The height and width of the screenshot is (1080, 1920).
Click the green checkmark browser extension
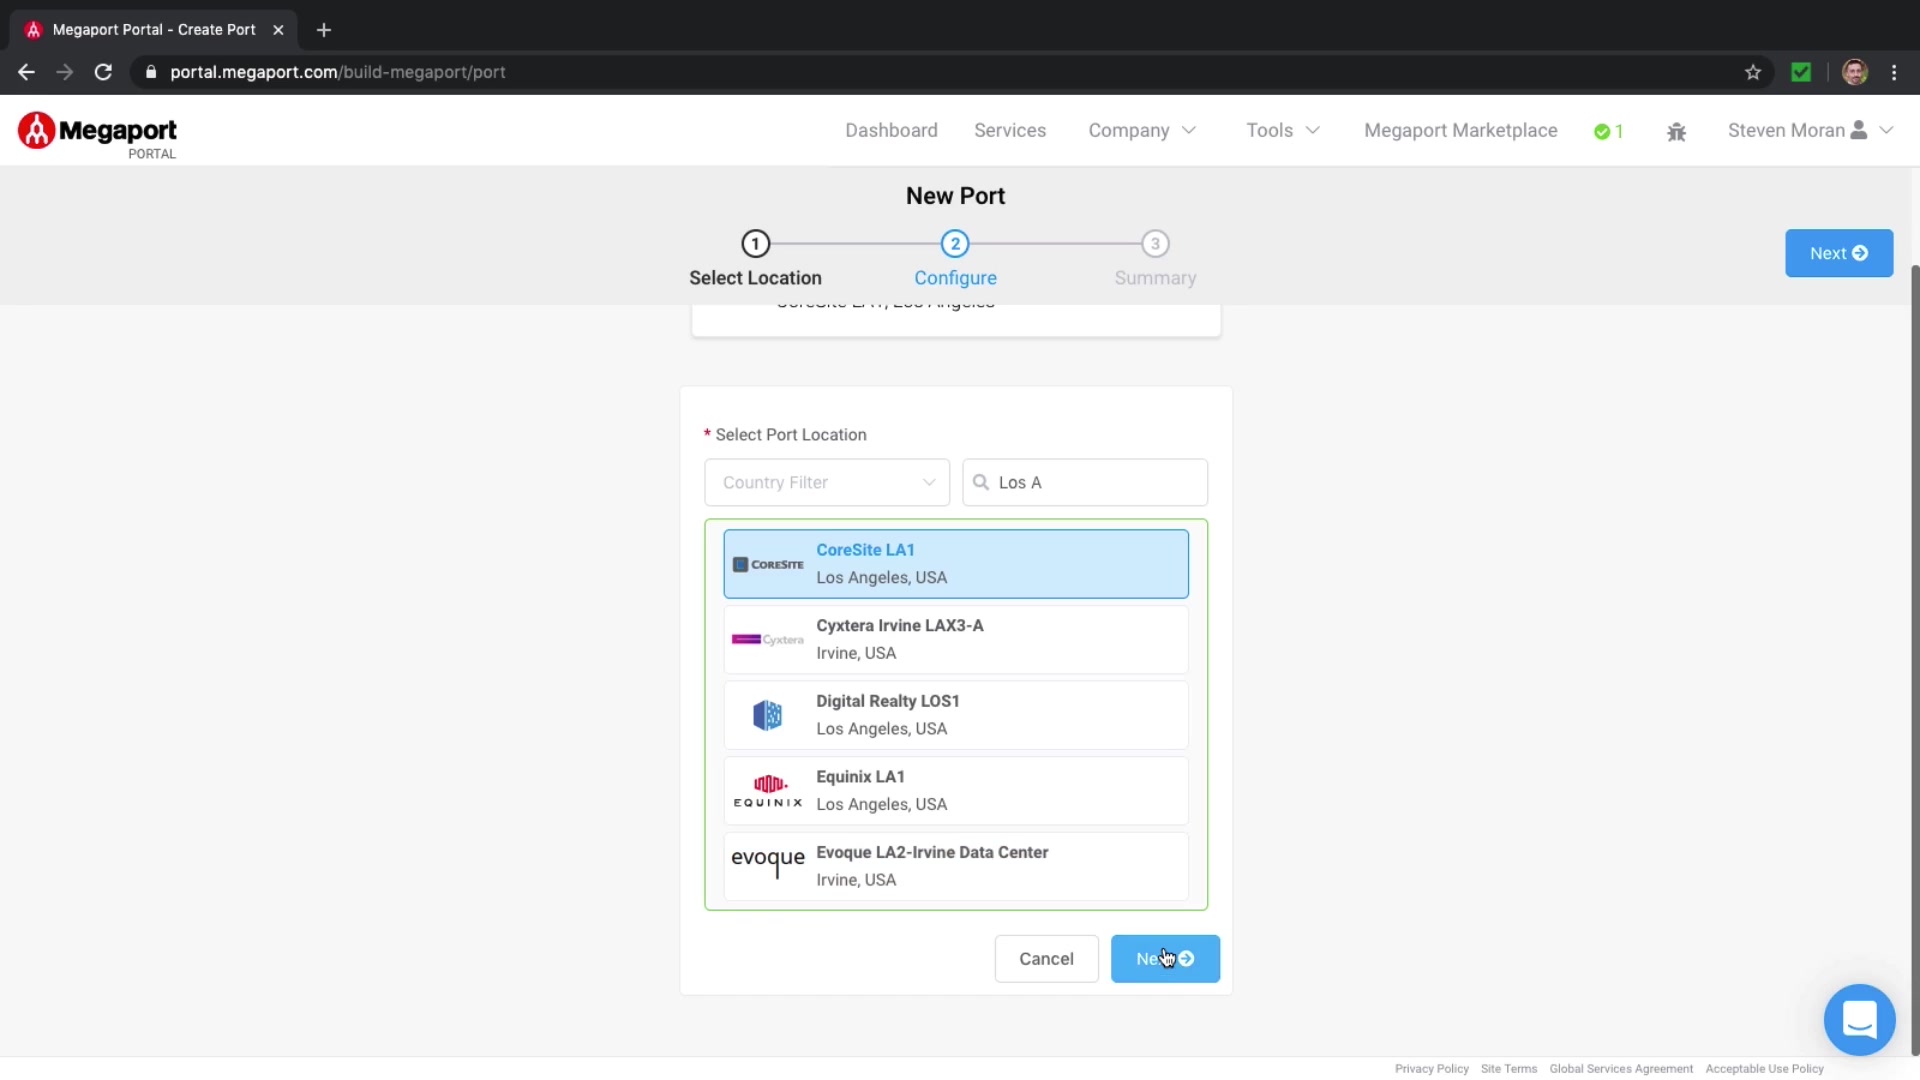1801,72
